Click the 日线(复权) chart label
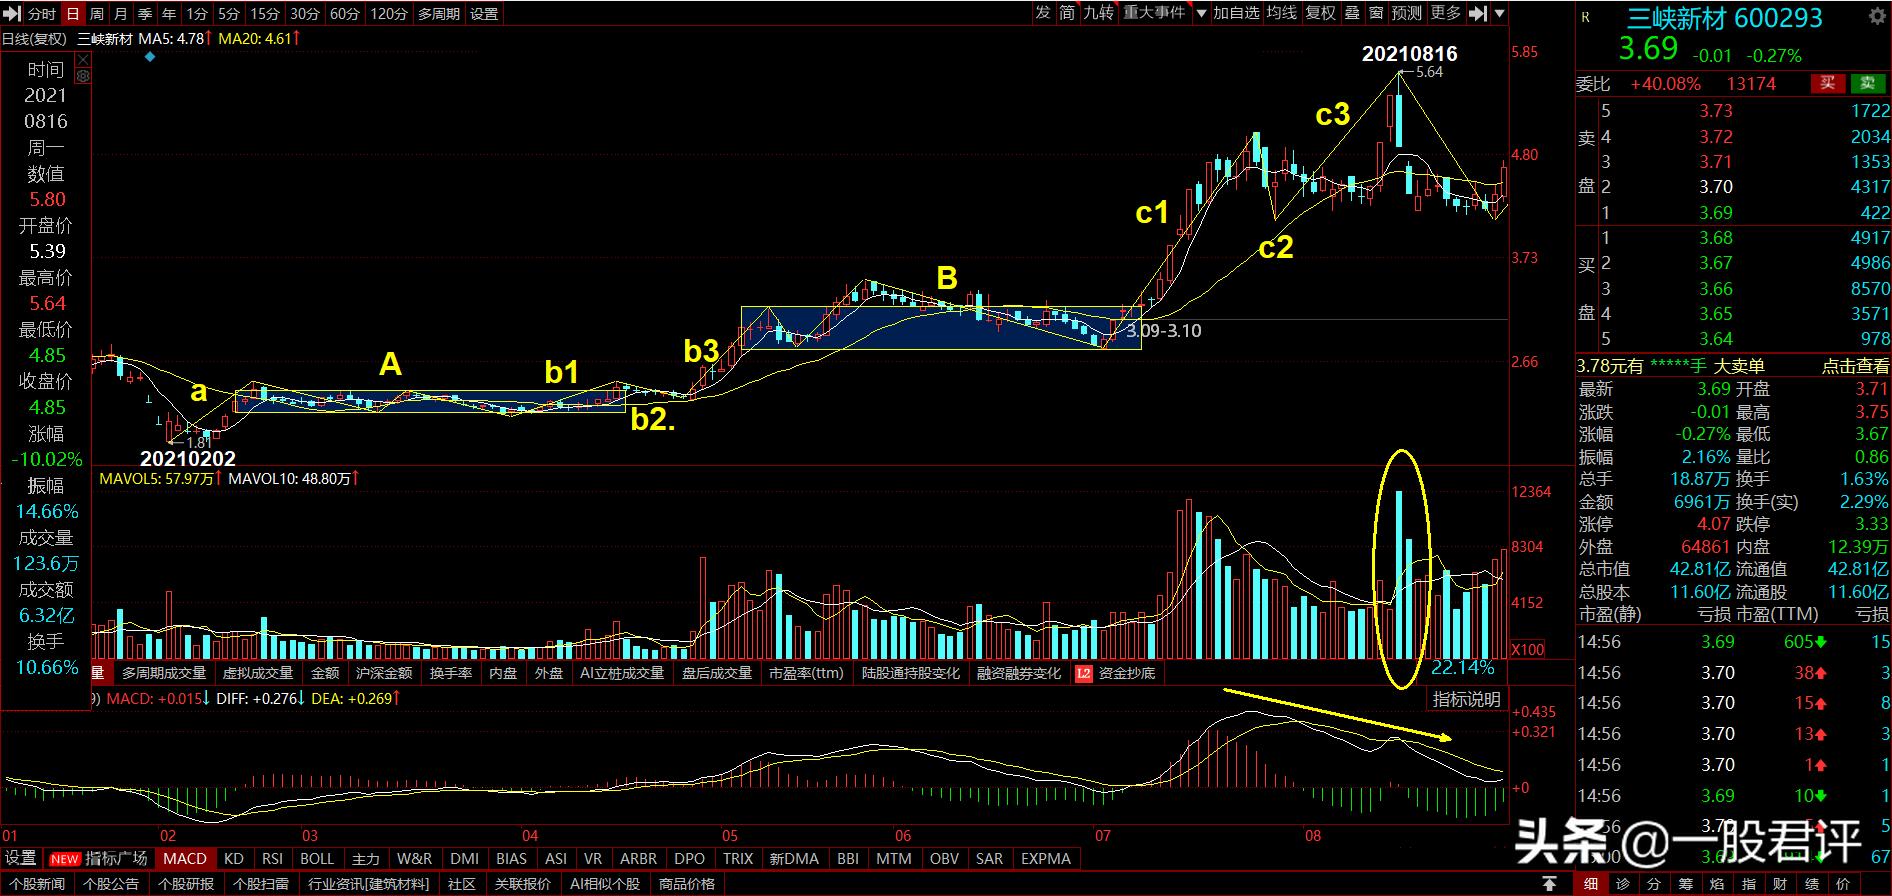1892x896 pixels. tap(34, 39)
